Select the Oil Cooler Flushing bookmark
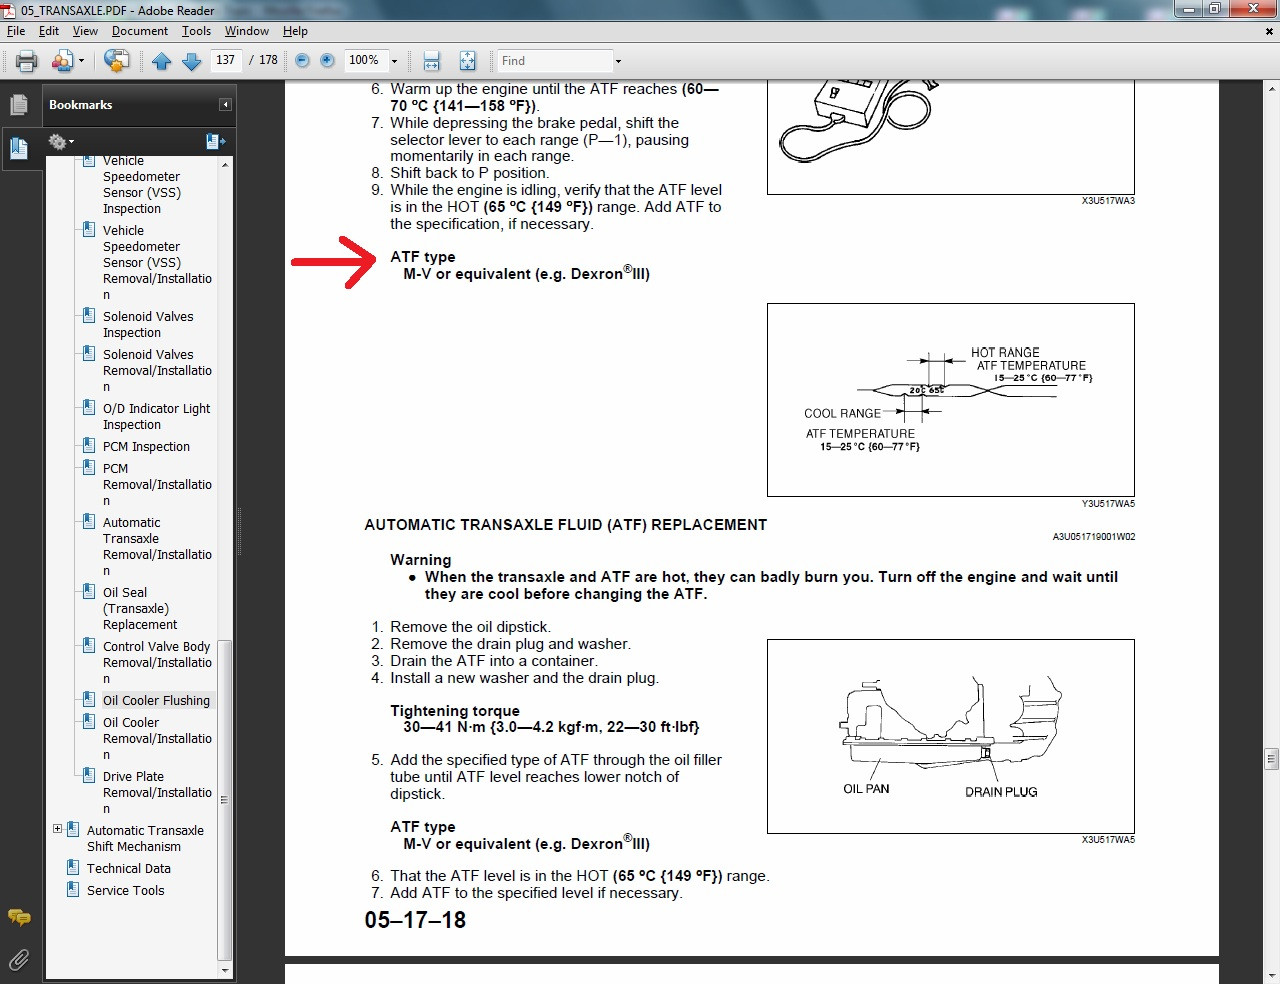1280x984 pixels. pyautogui.click(x=156, y=700)
